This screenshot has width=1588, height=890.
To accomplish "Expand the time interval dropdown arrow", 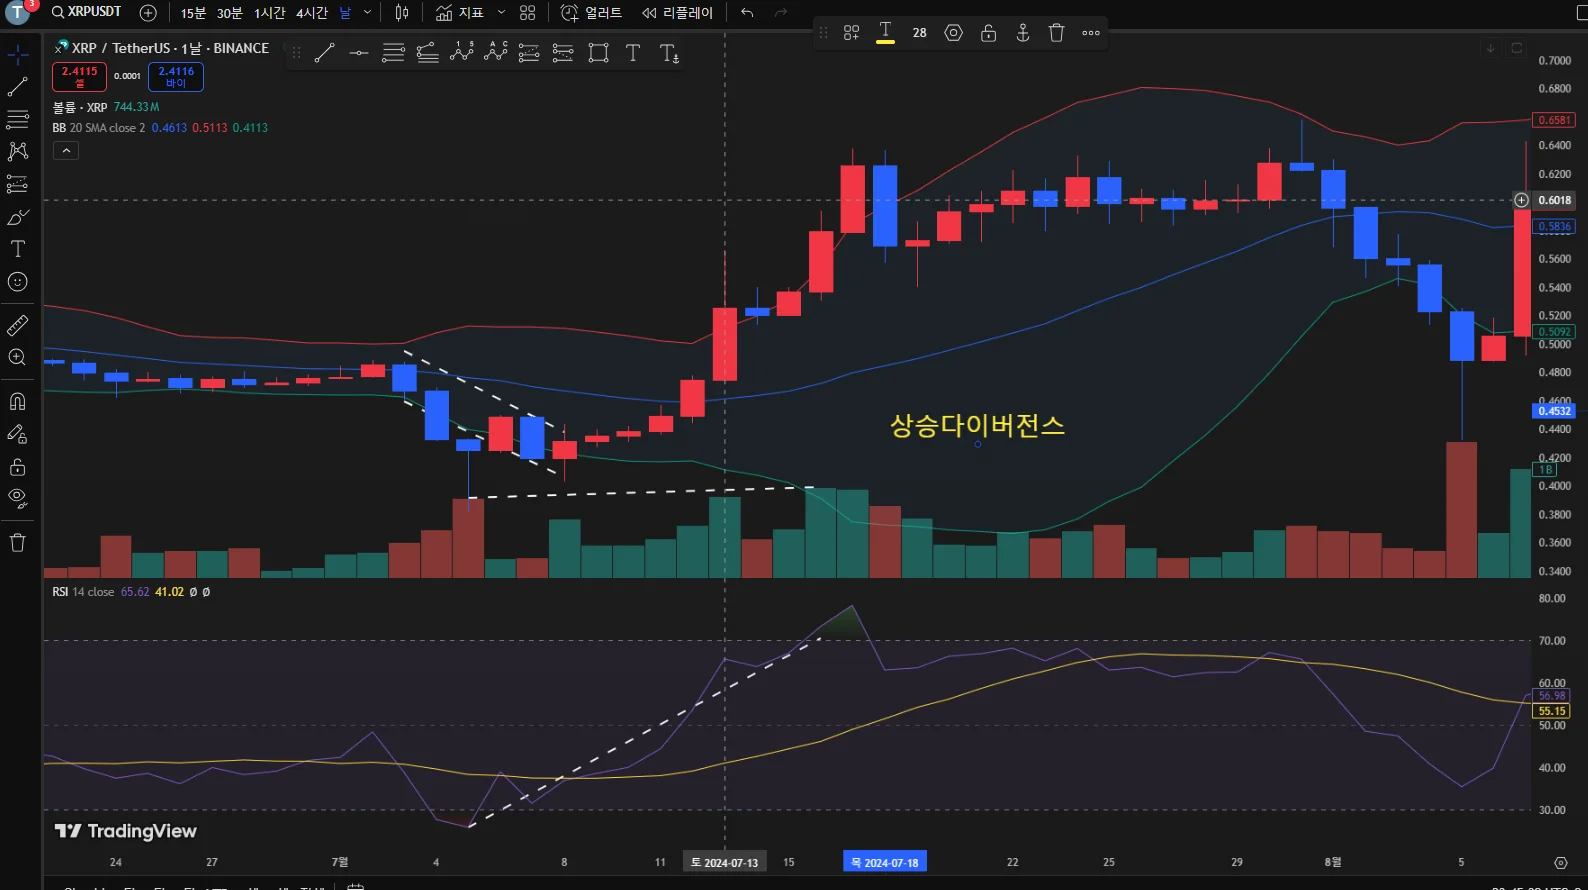I will tap(367, 13).
